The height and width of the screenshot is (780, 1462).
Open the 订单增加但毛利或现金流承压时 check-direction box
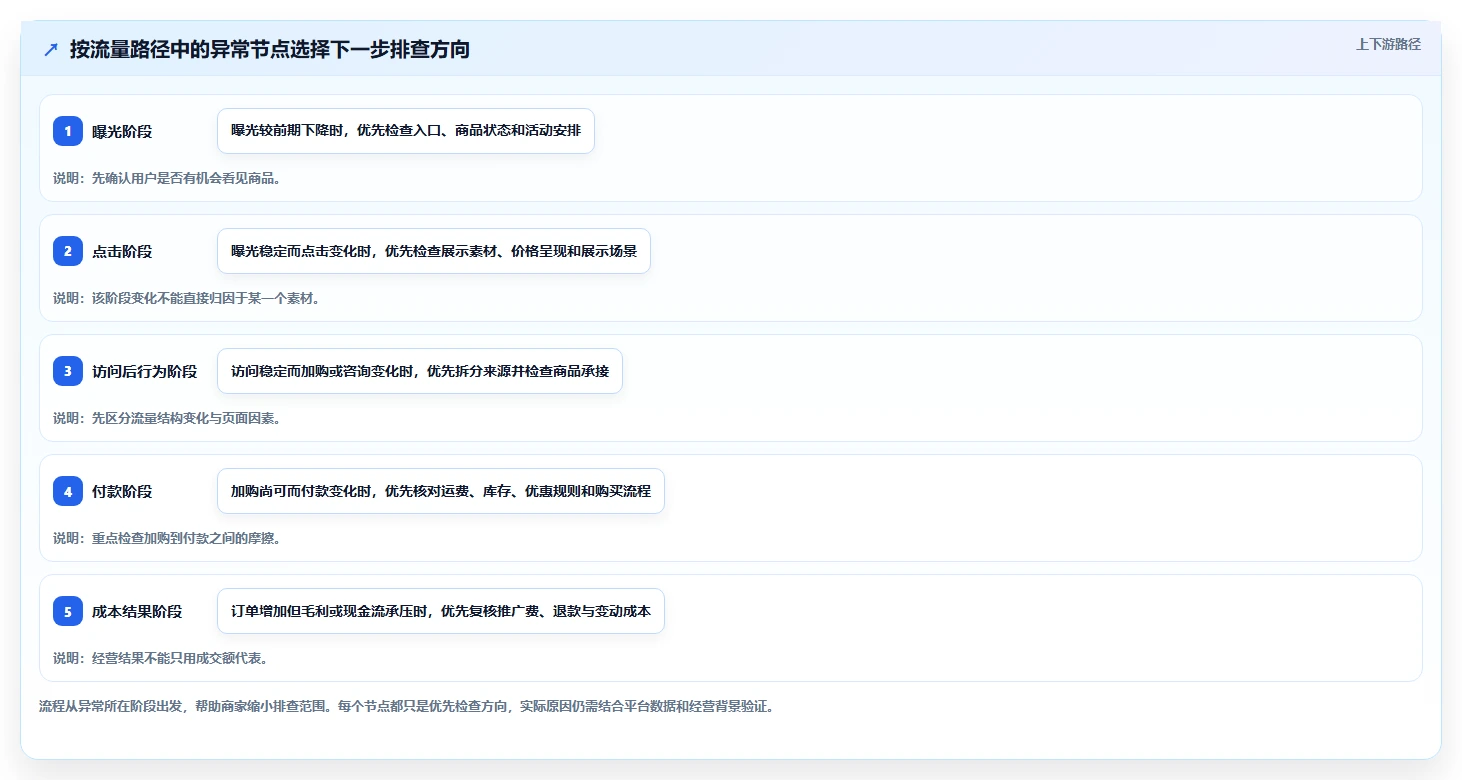coord(441,611)
